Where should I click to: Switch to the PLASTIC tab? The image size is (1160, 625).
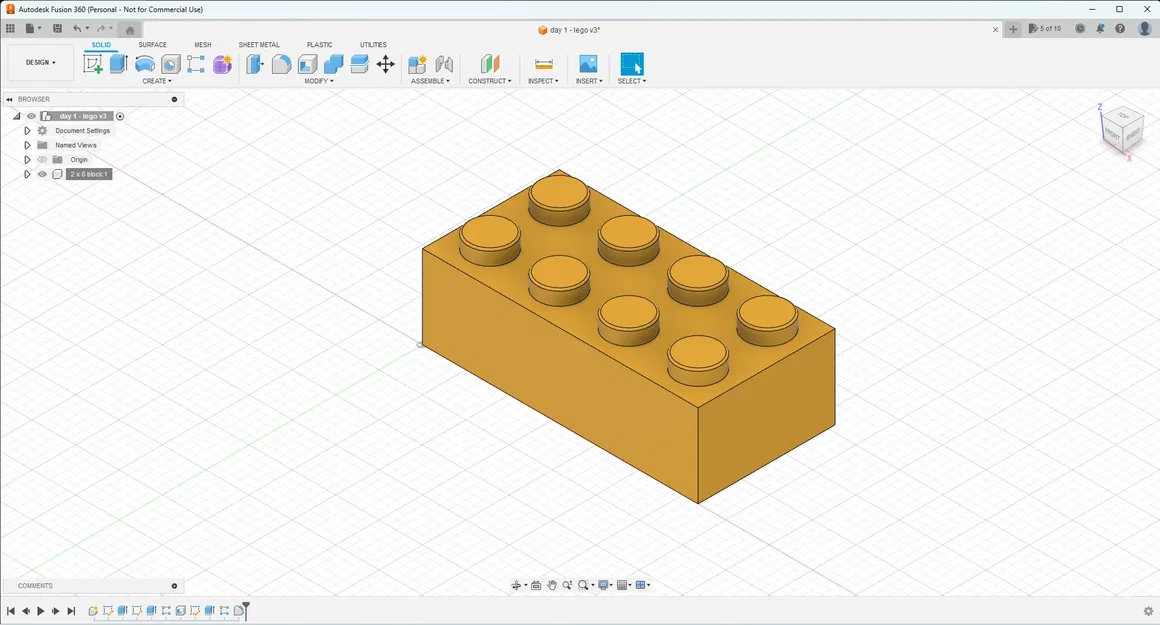coord(320,45)
